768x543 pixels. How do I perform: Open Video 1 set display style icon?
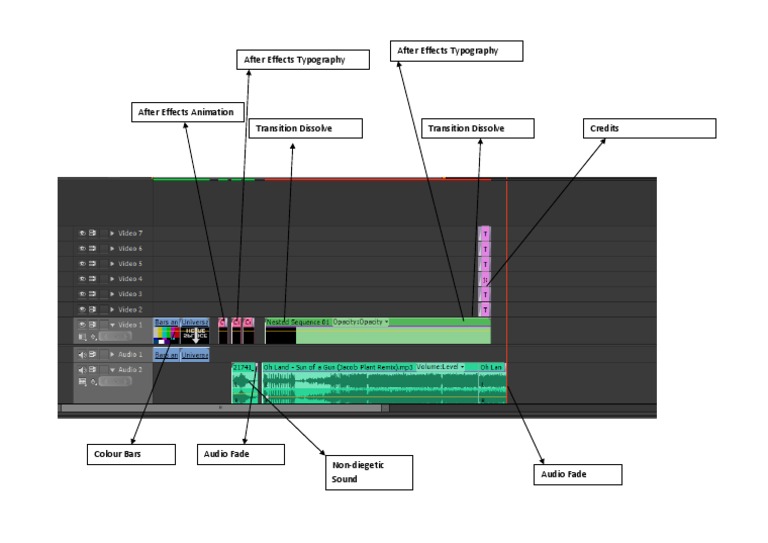(82, 337)
